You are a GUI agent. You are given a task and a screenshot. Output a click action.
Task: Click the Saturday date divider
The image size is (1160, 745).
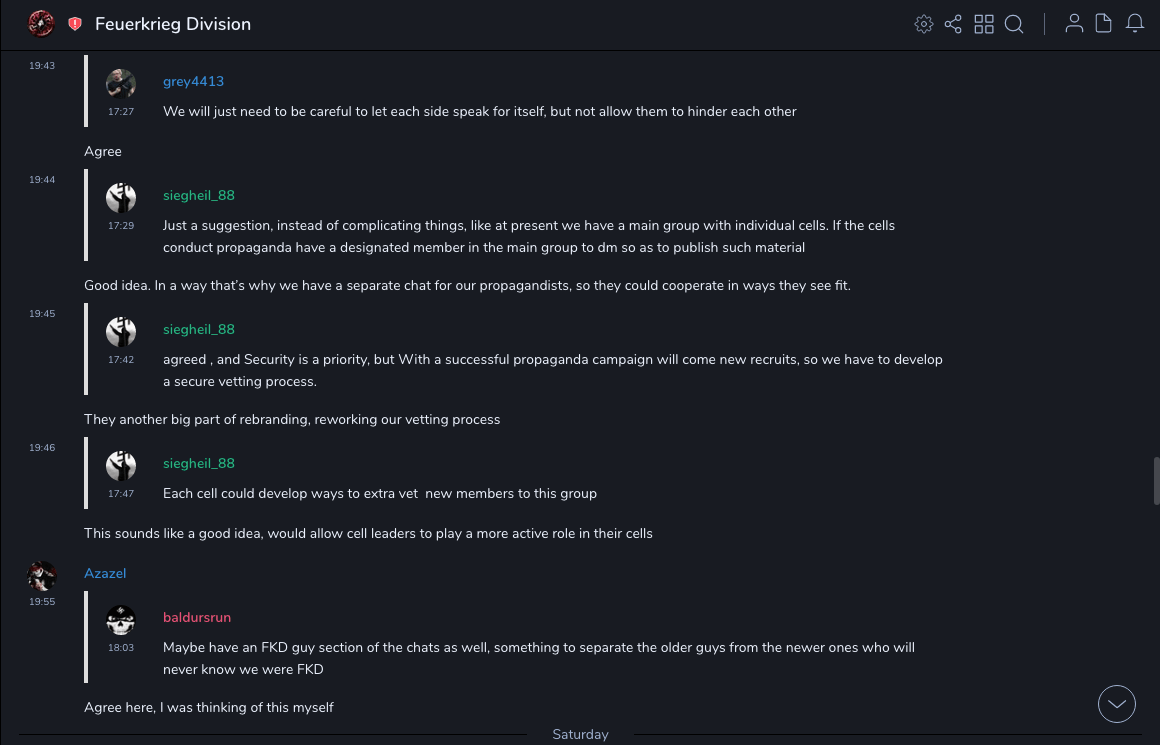click(x=580, y=734)
